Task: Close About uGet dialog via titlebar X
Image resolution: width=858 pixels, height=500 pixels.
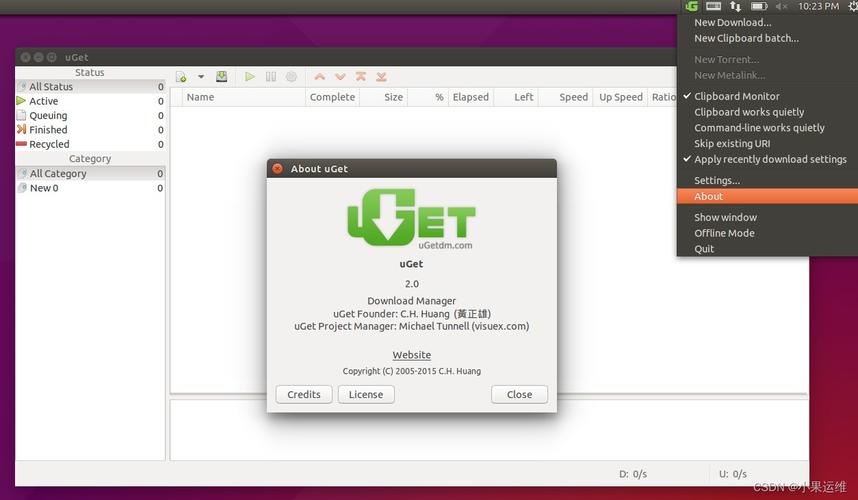Action: (277, 168)
